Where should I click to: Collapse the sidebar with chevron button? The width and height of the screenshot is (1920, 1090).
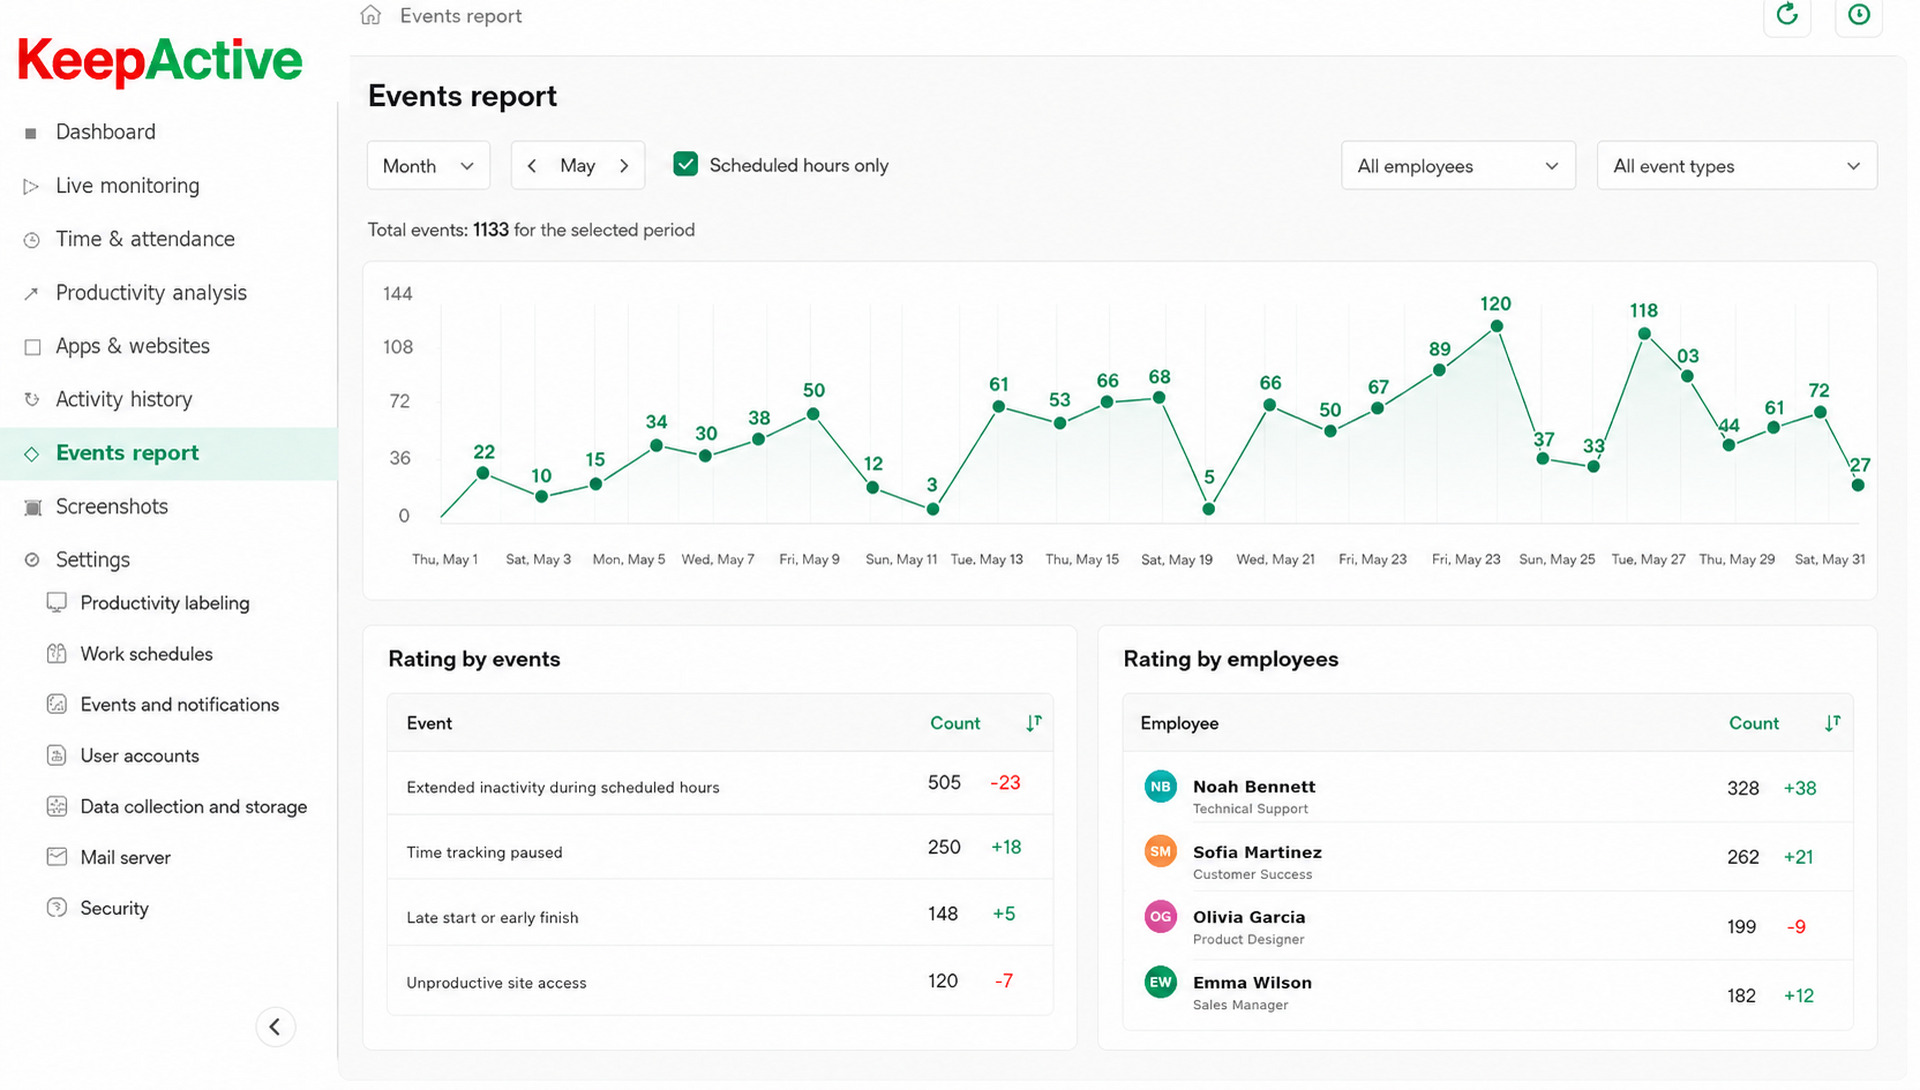click(x=275, y=1027)
